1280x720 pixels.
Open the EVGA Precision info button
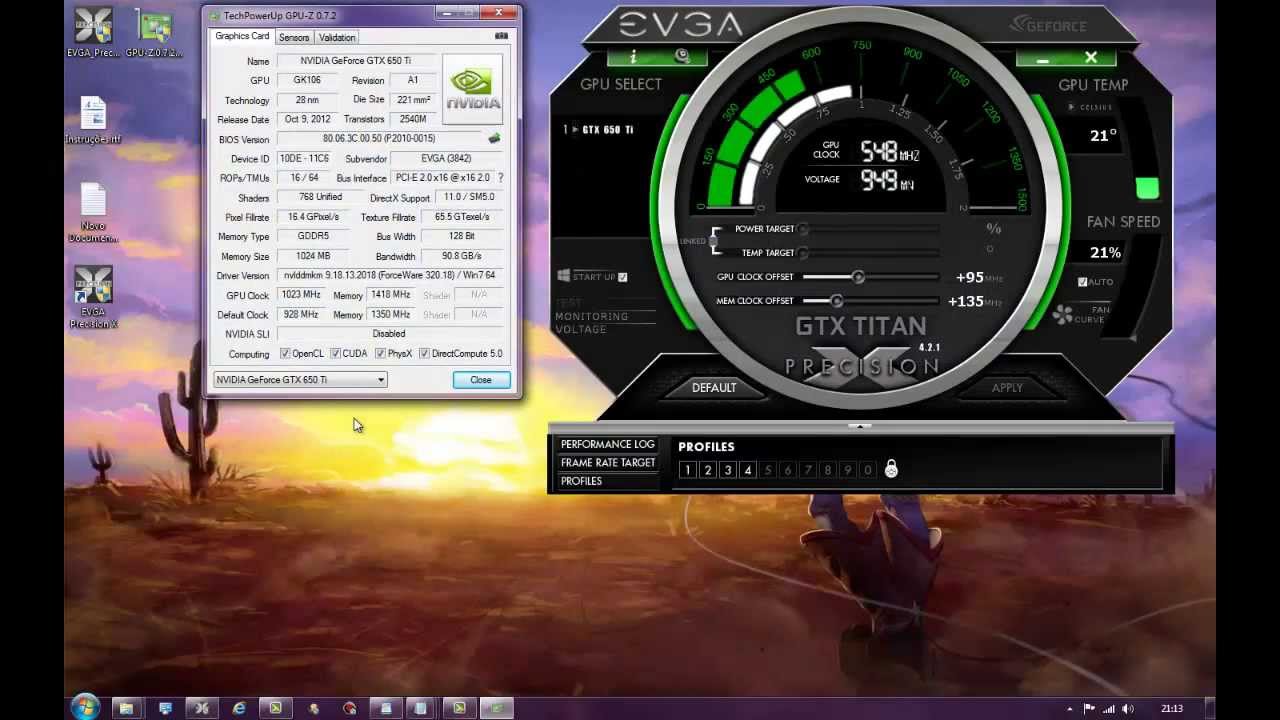[x=633, y=57]
